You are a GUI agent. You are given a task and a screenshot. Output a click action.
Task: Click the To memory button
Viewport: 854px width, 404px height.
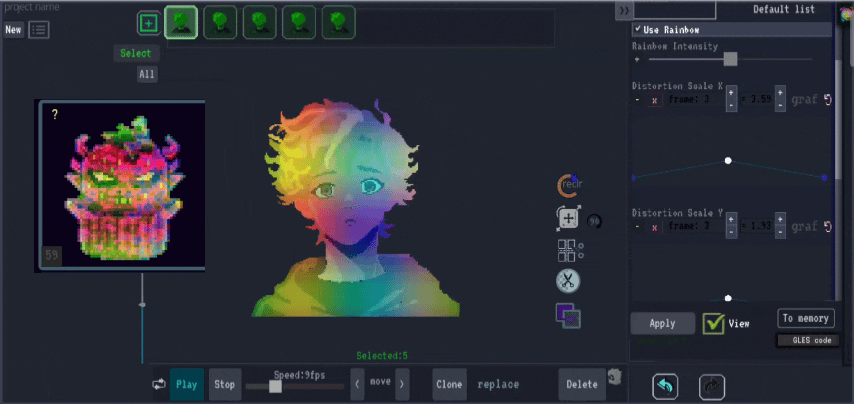point(806,319)
